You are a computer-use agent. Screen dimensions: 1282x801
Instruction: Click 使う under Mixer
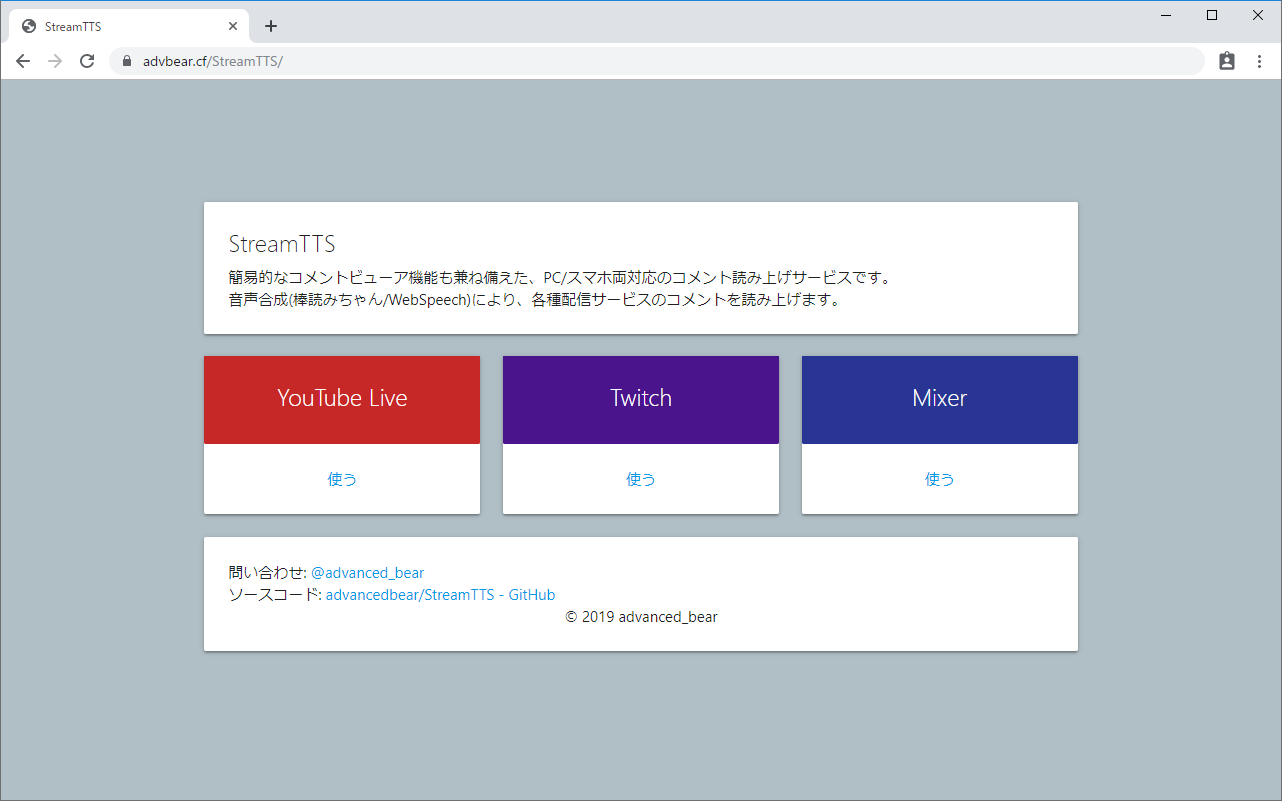click(x=940, y=479)
